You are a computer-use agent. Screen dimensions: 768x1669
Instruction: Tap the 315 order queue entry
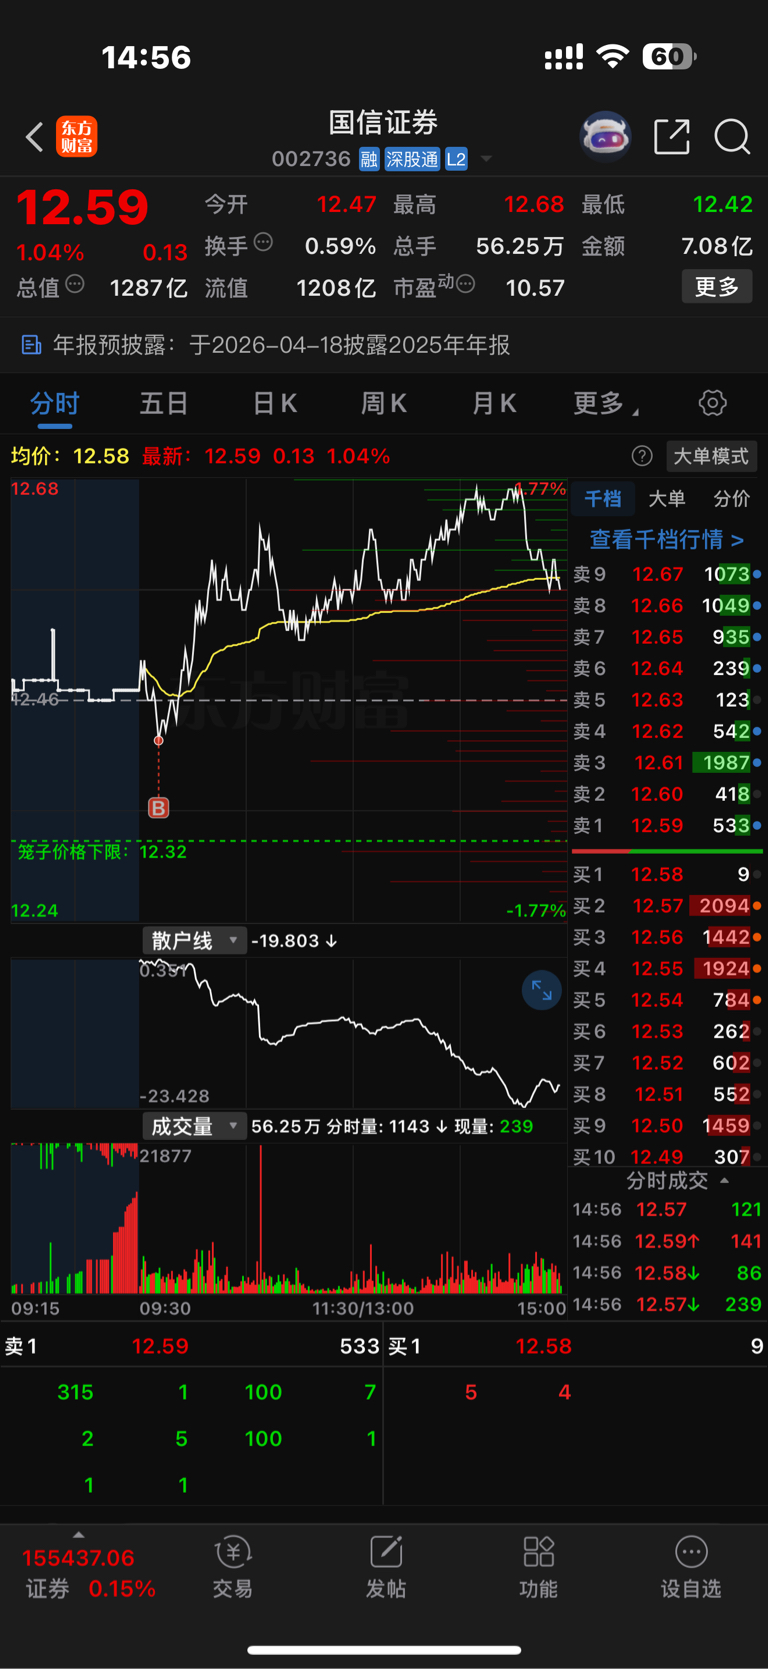click(x=75, y=1392)
